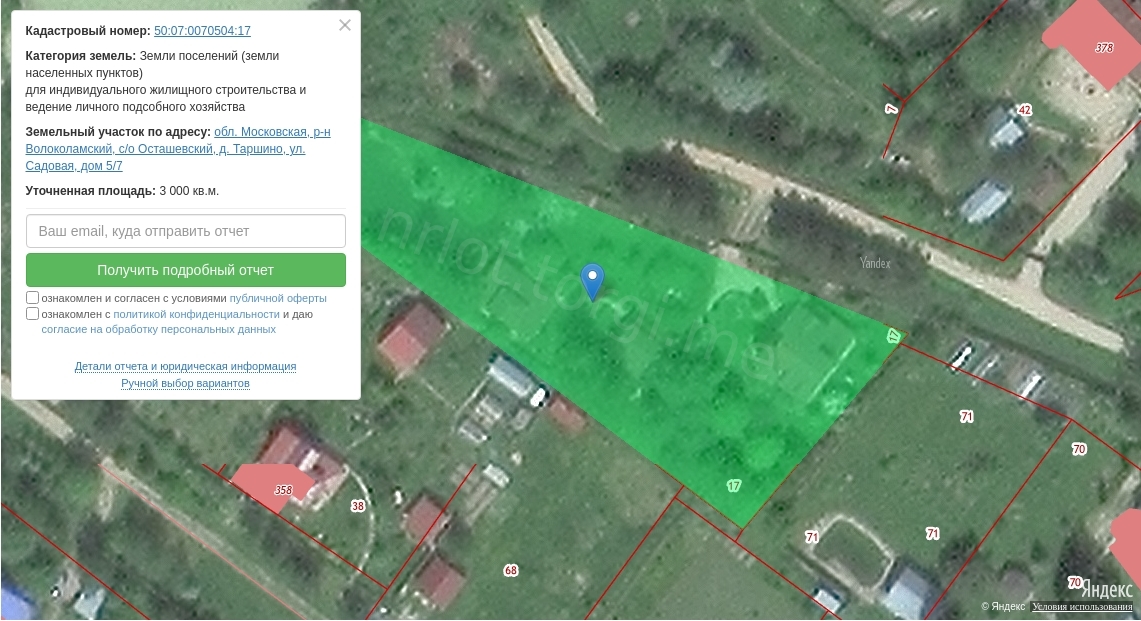
Task: Click parcel number 42 label
Action: (x=1025, y=110)
